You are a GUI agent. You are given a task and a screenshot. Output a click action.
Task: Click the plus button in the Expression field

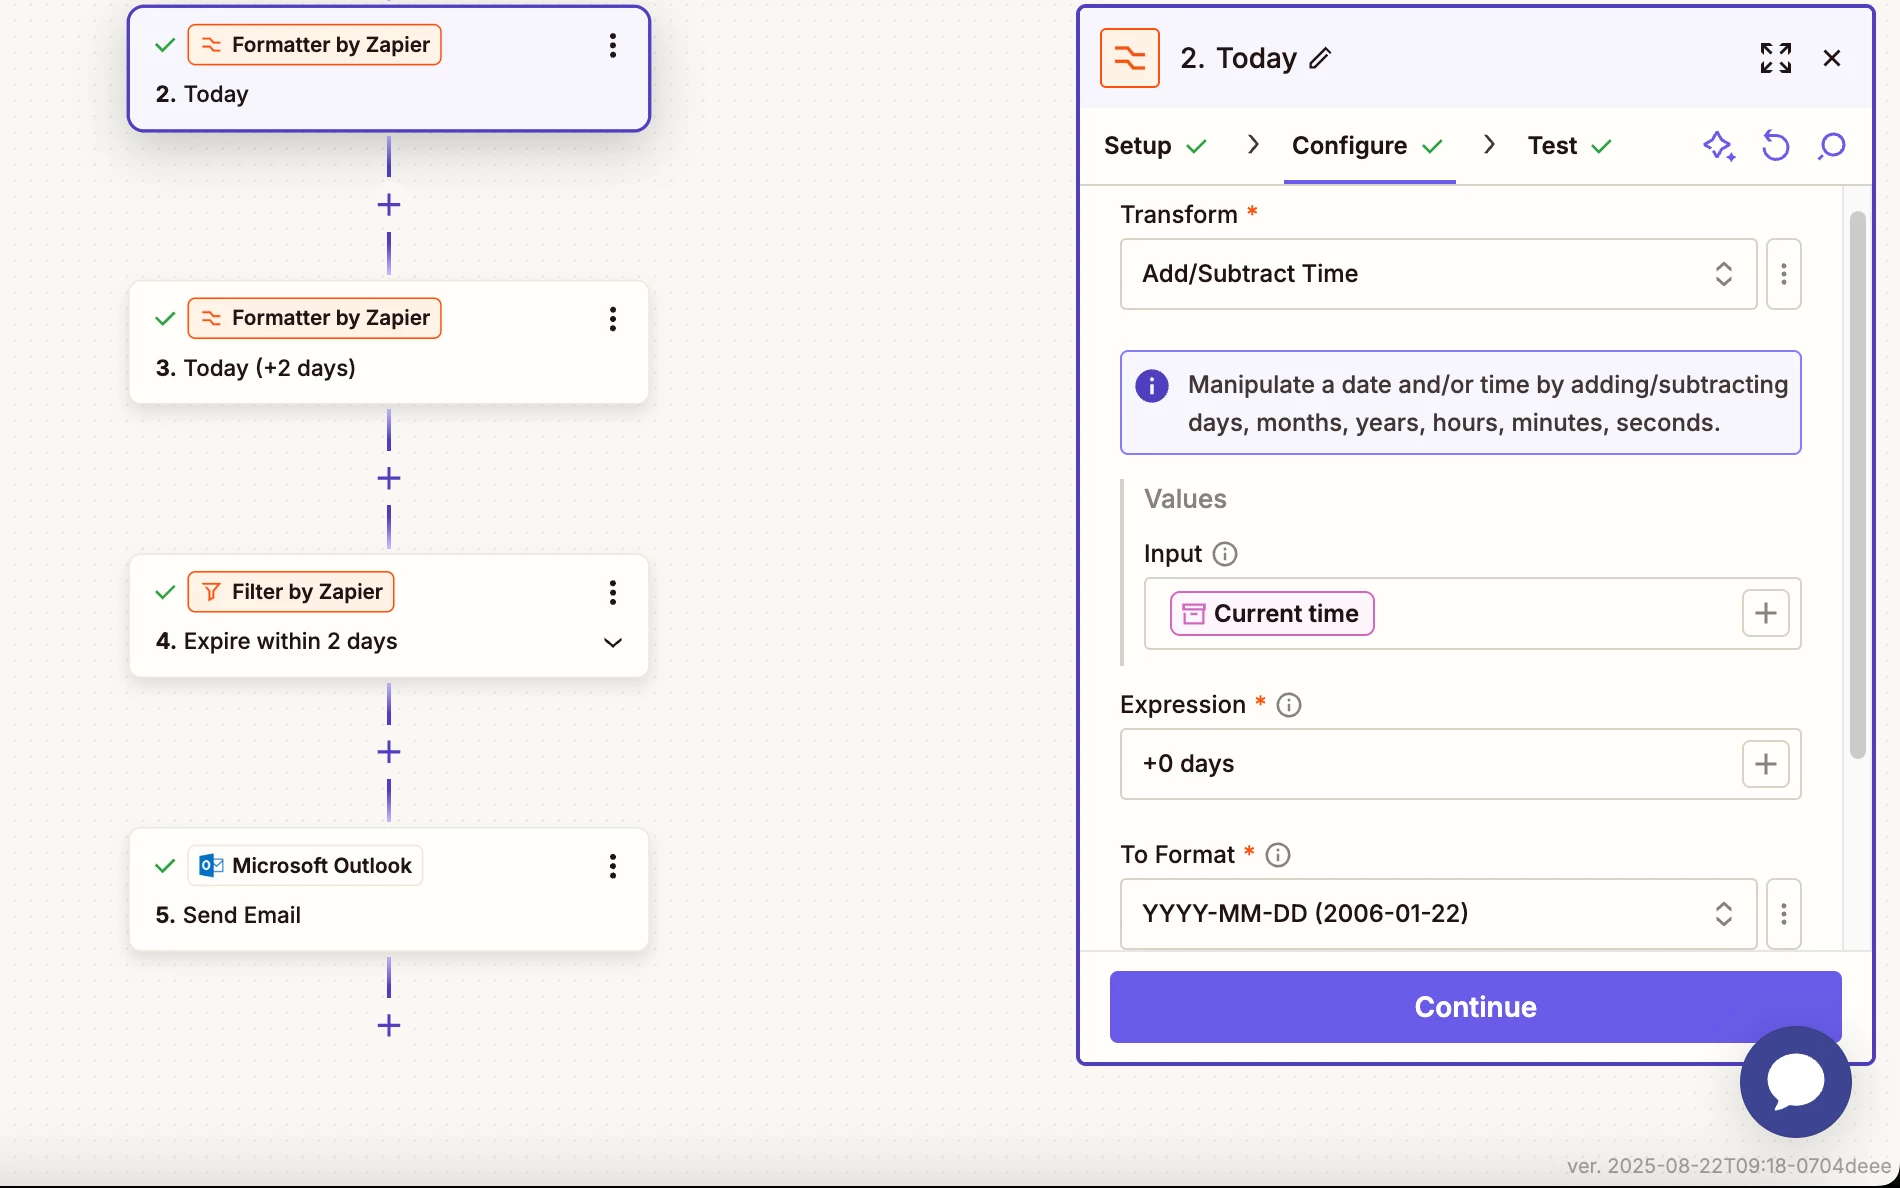click(x=1766, y=764)
